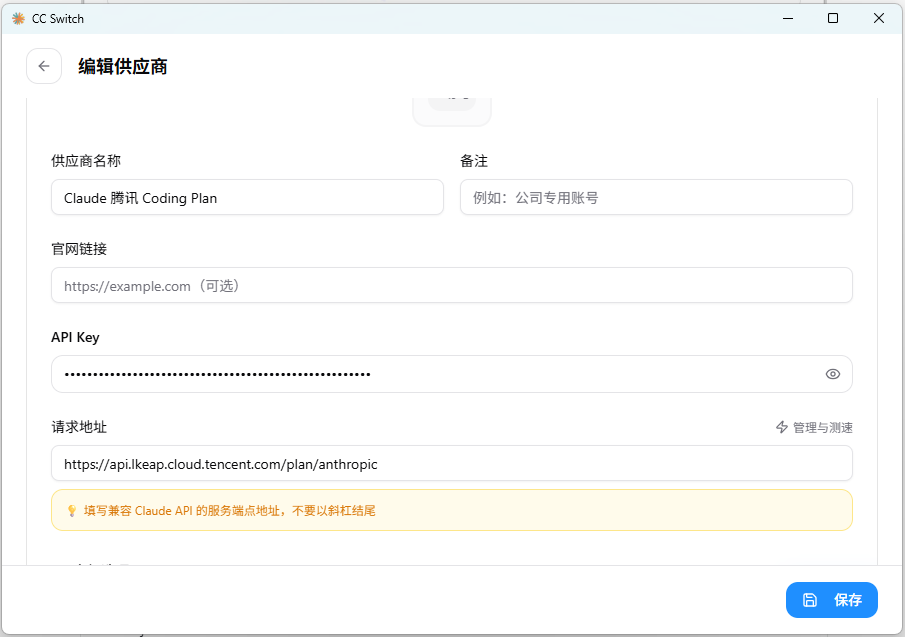This screenshot has width=905, height=637.
Task: Click inside the masked API Key field
Action: (x=430, y=374)
